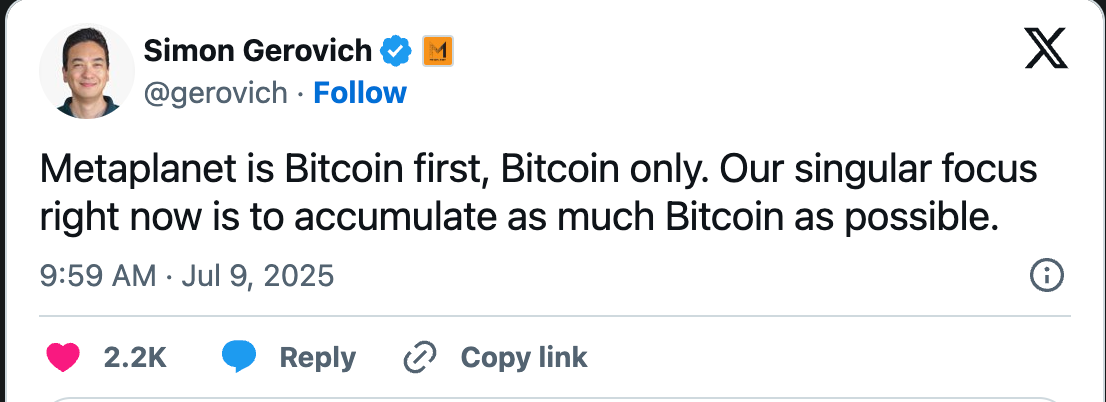Click the 2.2K likes count
Image resolution: width=1106 pixels, height=402 pixels.
[135, 357]
